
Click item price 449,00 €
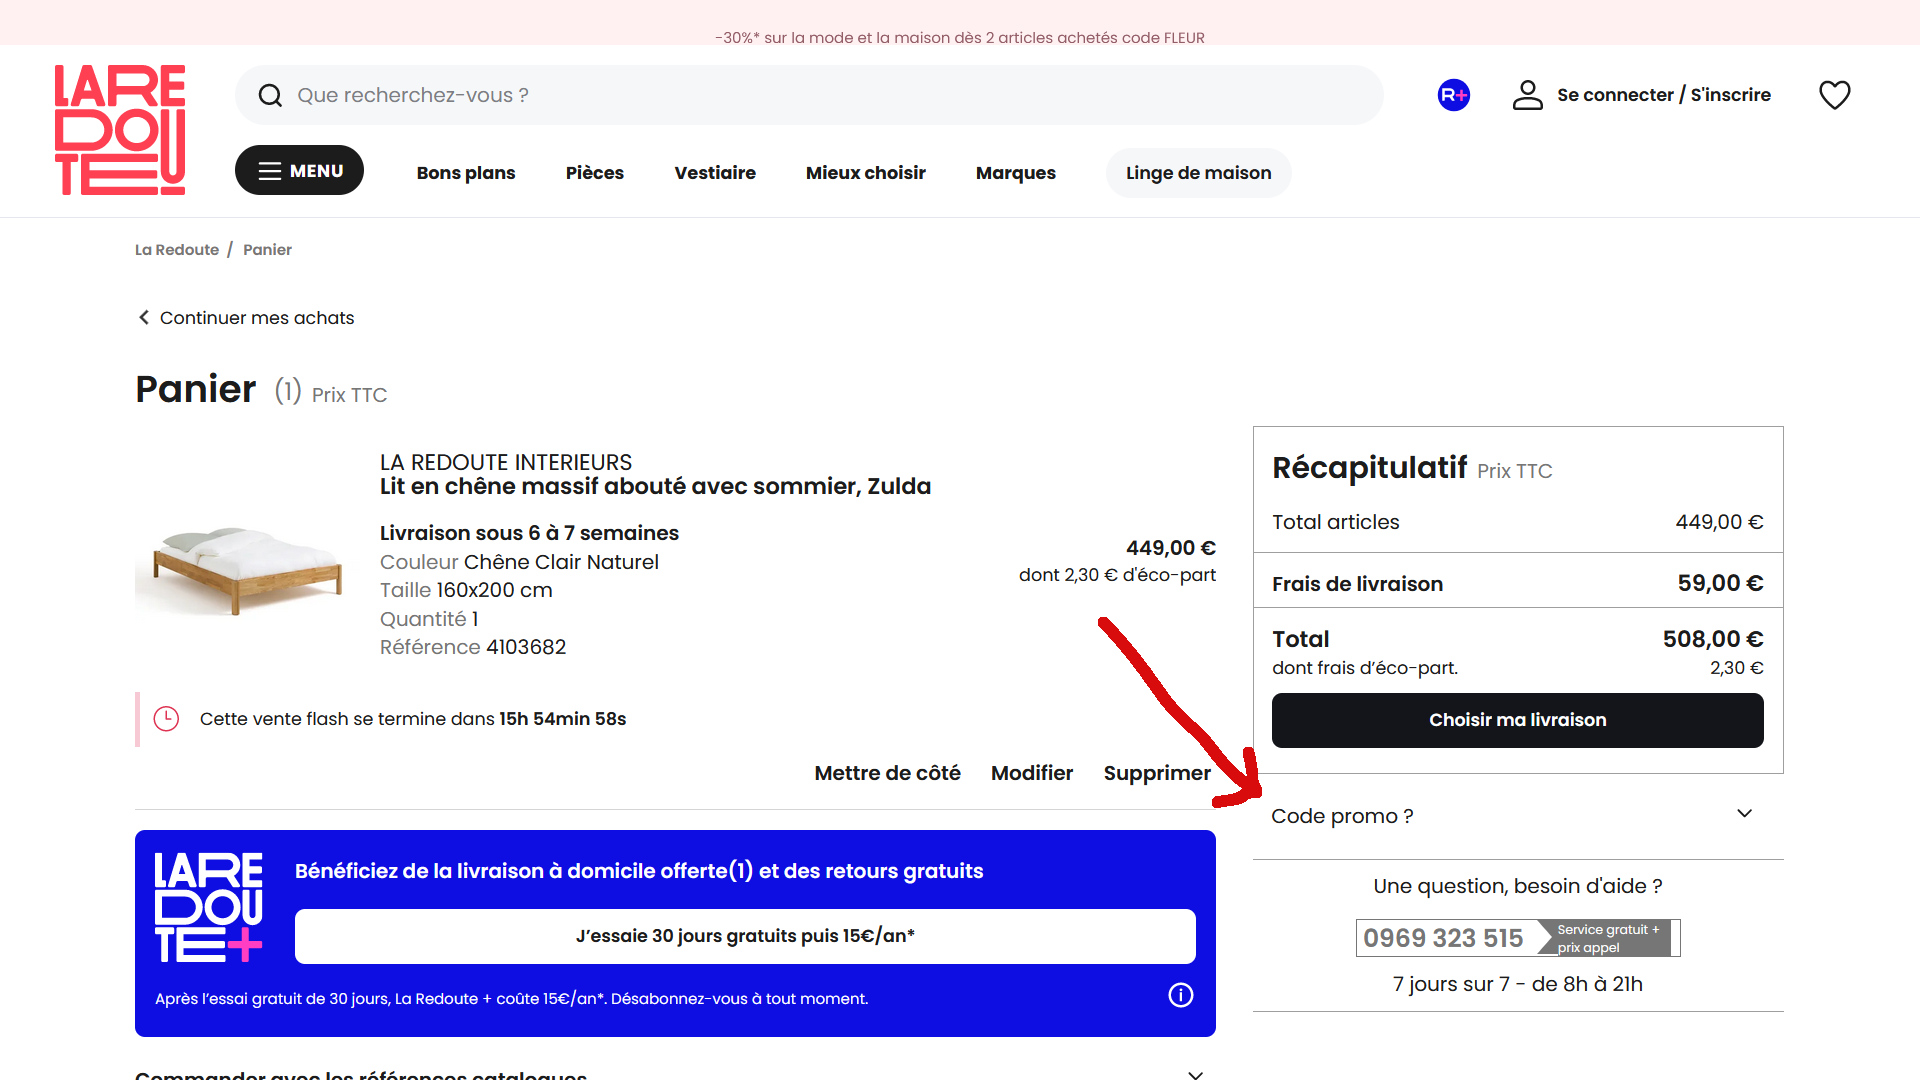1171,548
